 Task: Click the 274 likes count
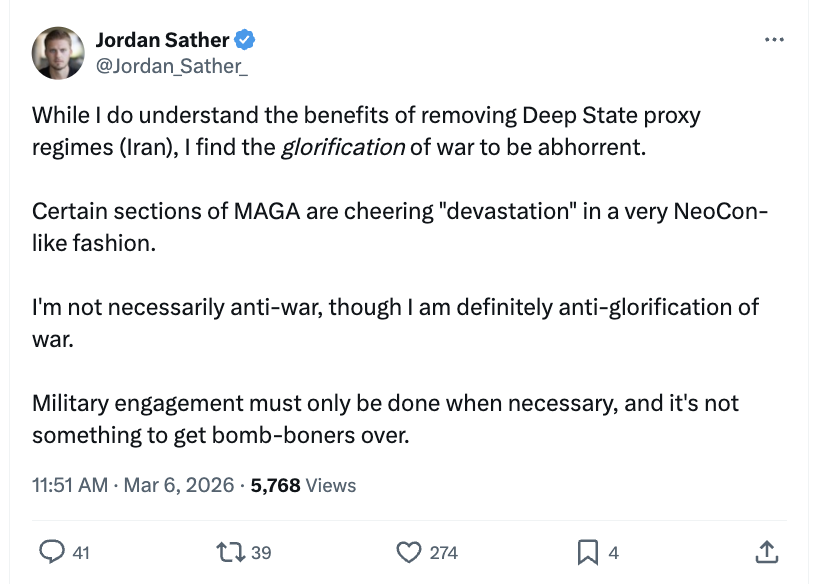(x=443, y=552)
